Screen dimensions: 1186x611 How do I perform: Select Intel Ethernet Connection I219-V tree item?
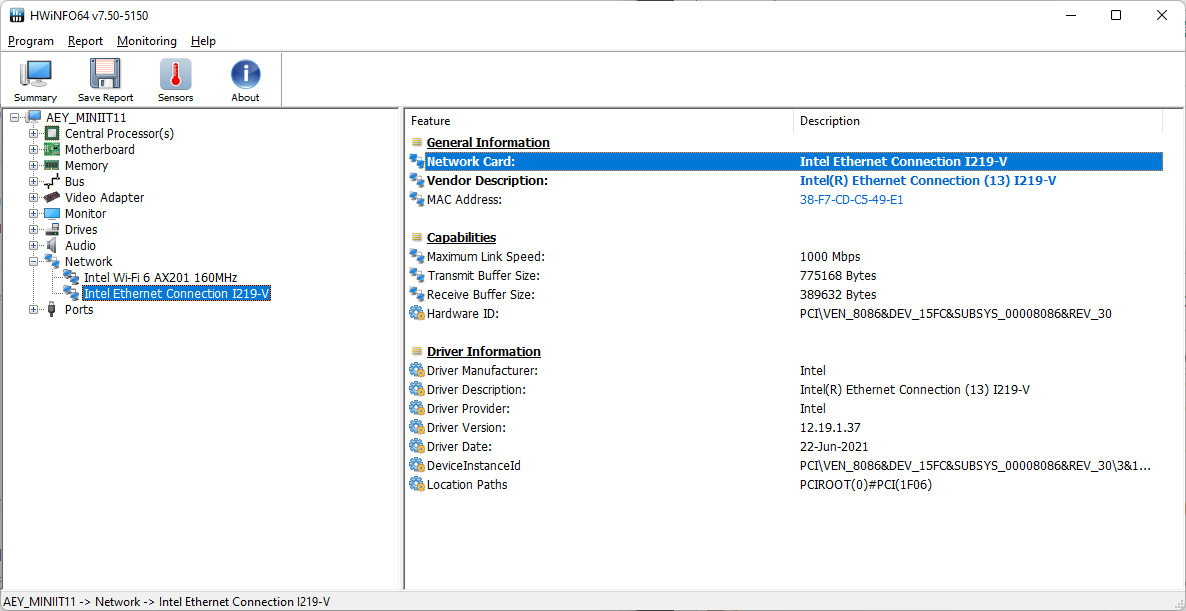point(176,293)
